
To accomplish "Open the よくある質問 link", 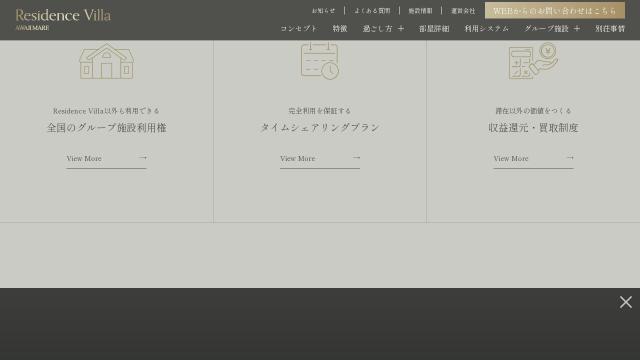I will 372,11.
